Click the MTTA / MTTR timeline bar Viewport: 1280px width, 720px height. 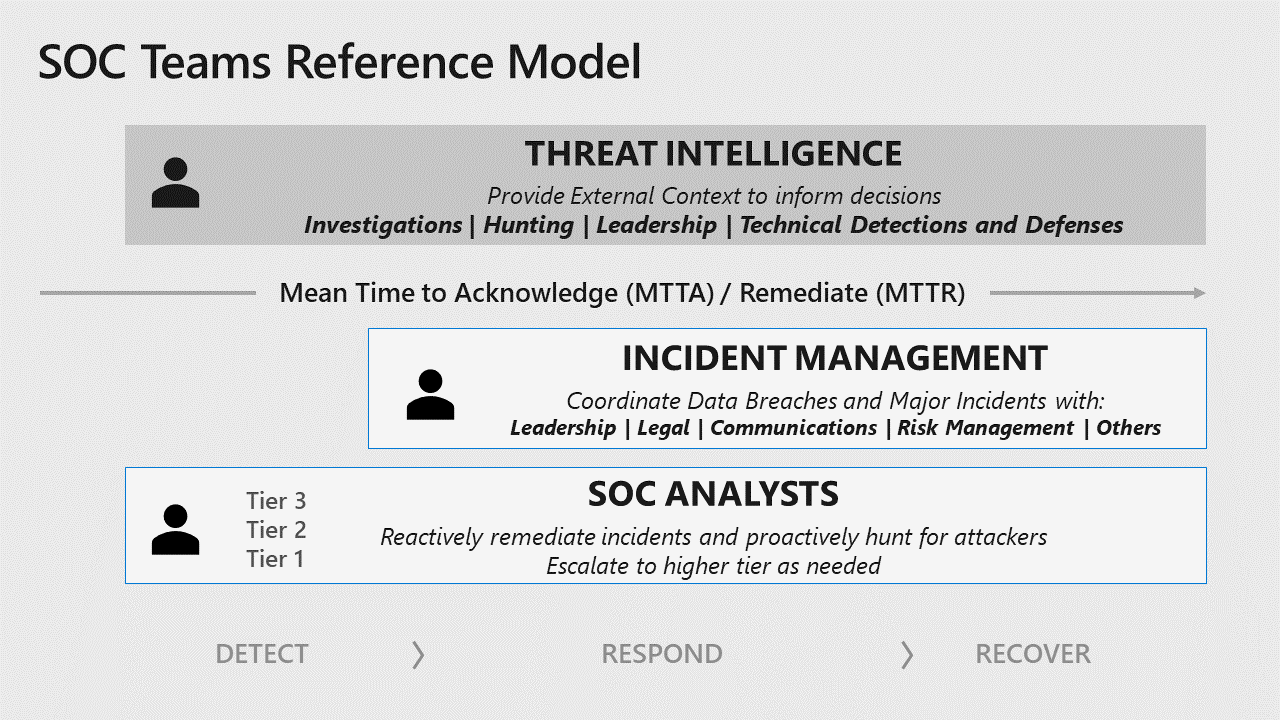622,292
